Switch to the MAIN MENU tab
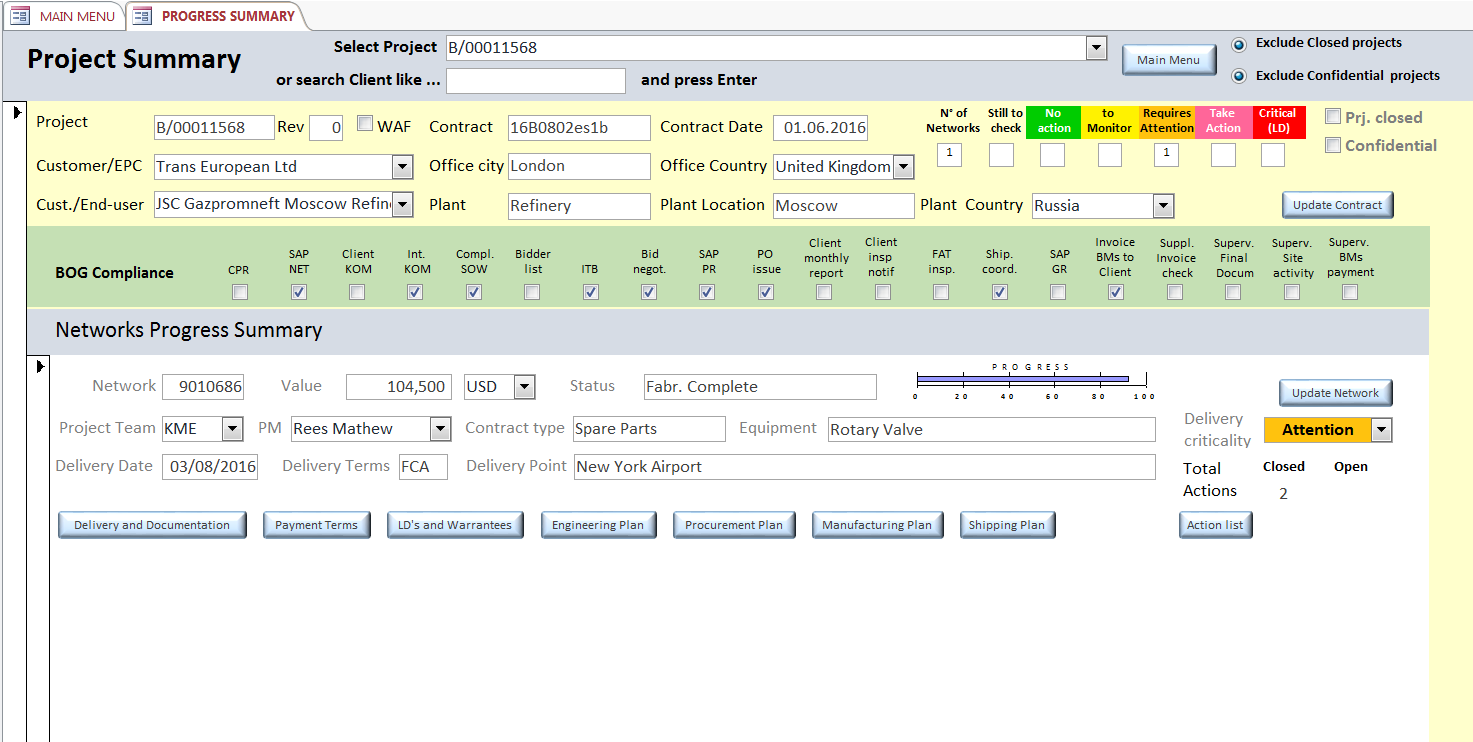 click(63, 16)
